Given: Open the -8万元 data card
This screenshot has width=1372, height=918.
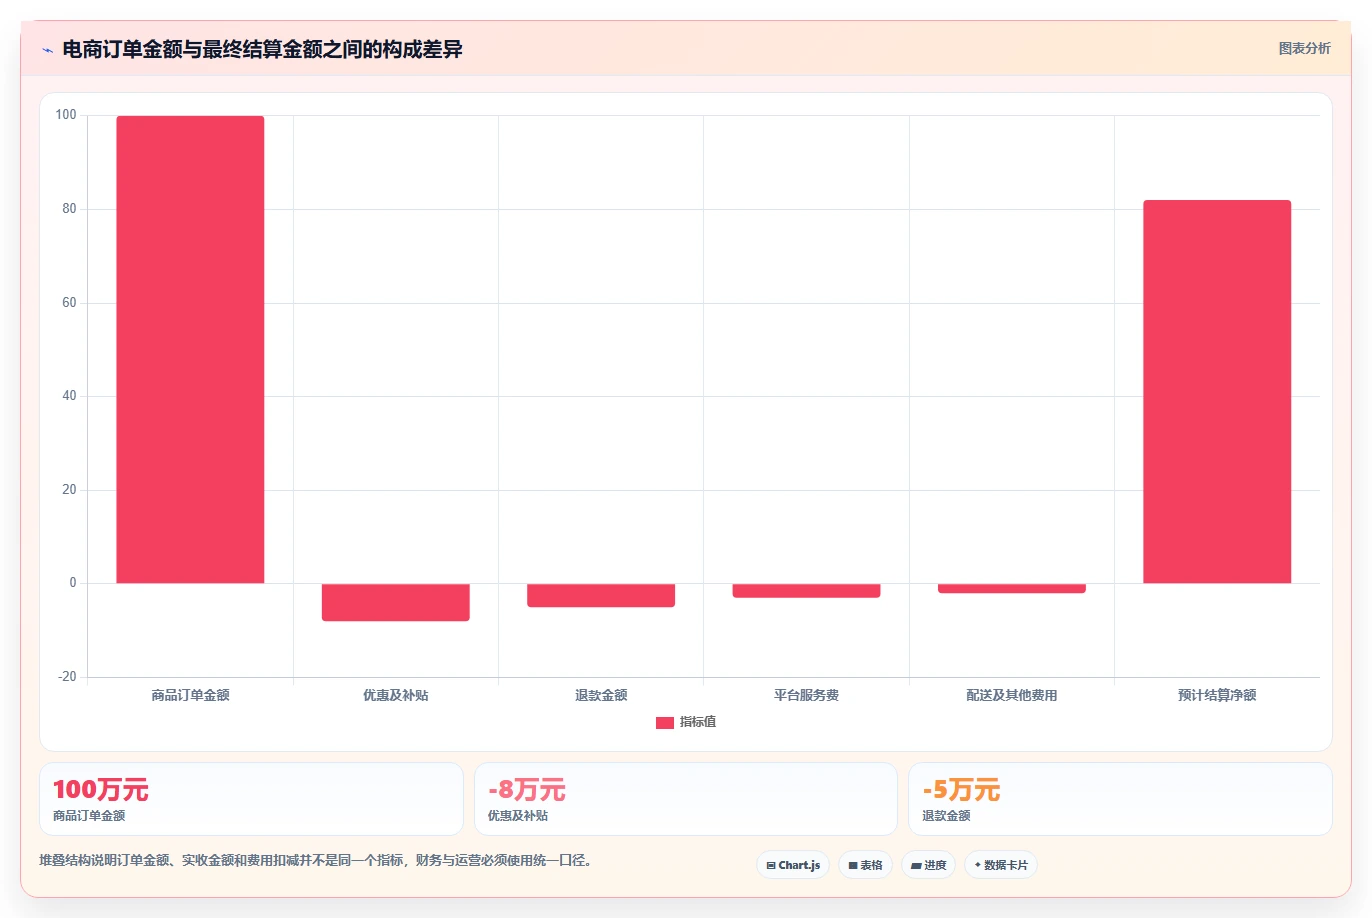Looking at the screenshot, I should point(686,799).
